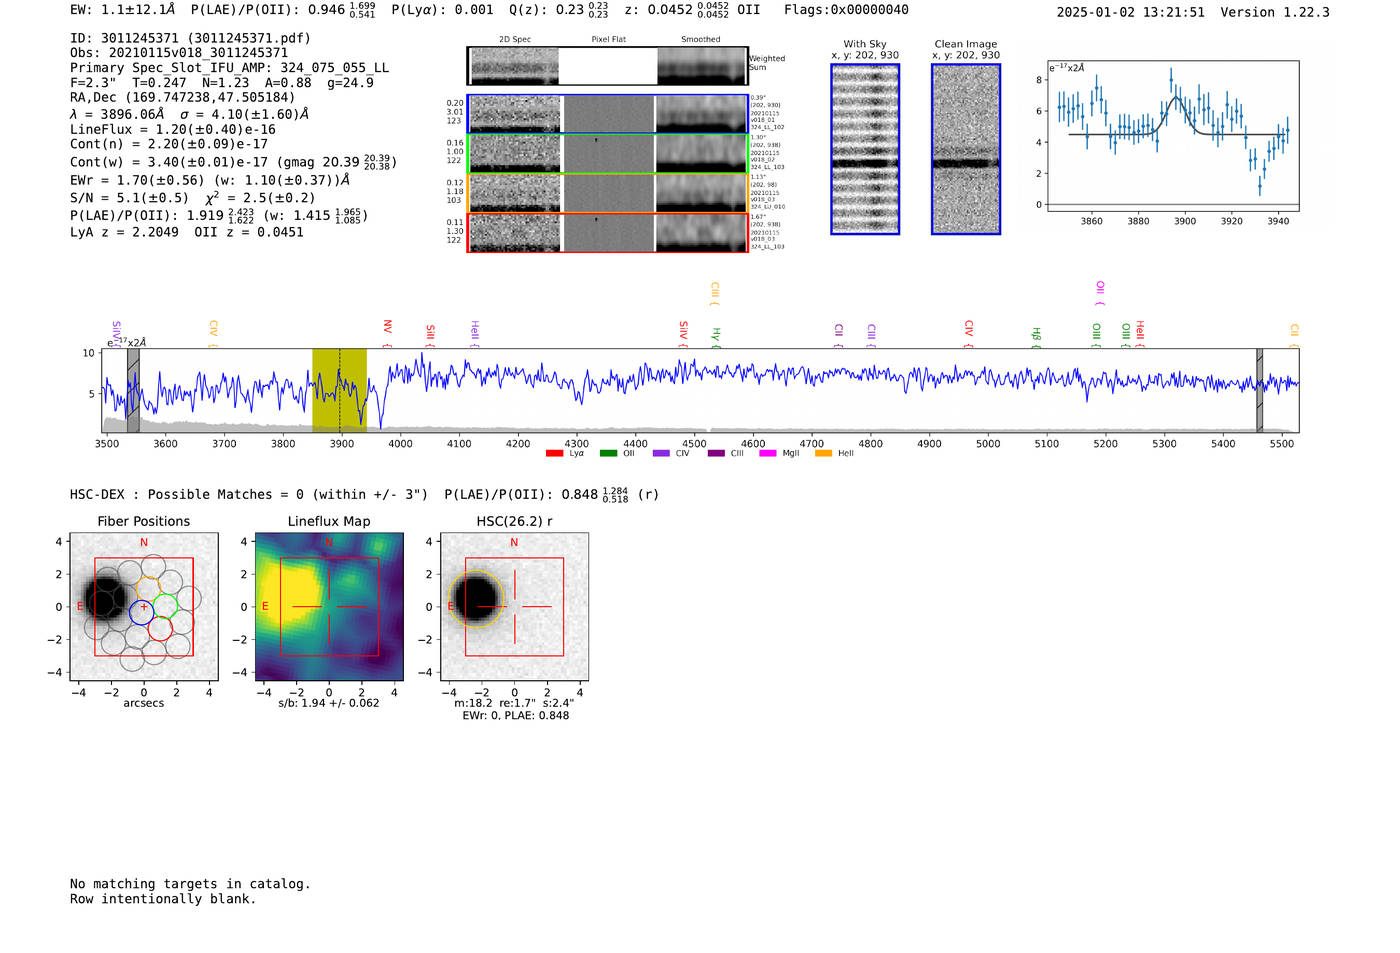The width and height of the screenshot is (1400, 953).
Task: Select the s/b: 1.94 +/- 0.062 caption
Action: 329,703
